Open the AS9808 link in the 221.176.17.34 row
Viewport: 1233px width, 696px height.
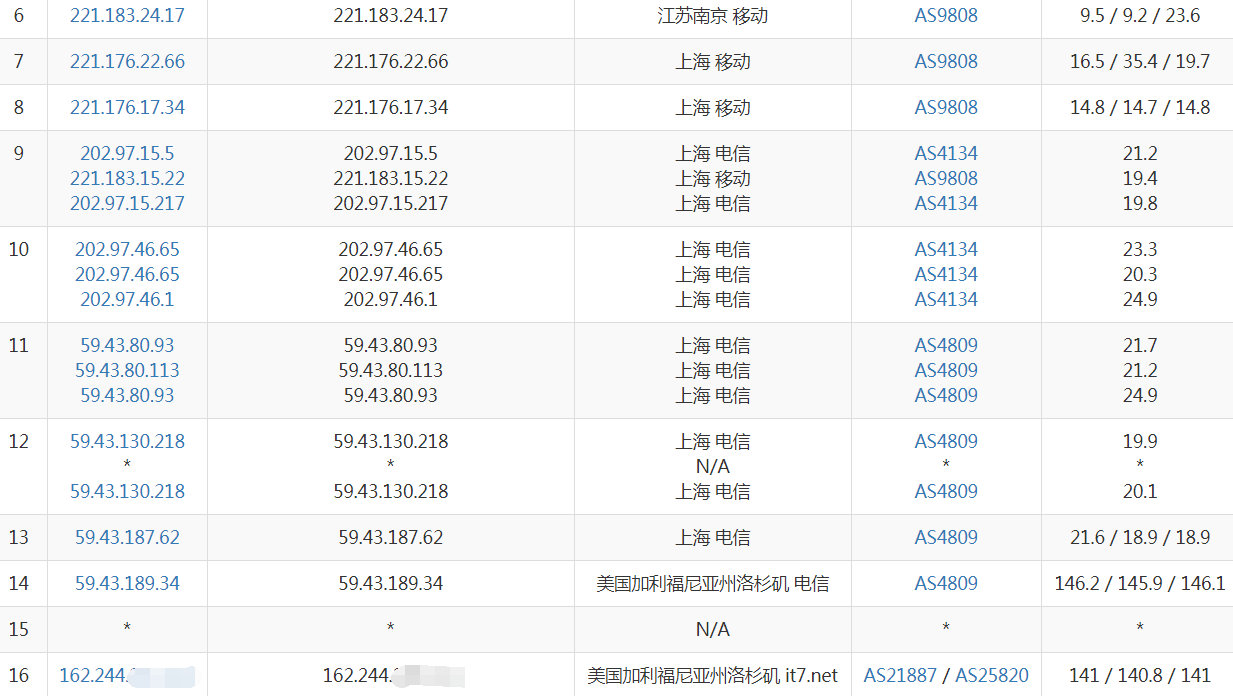946,107
